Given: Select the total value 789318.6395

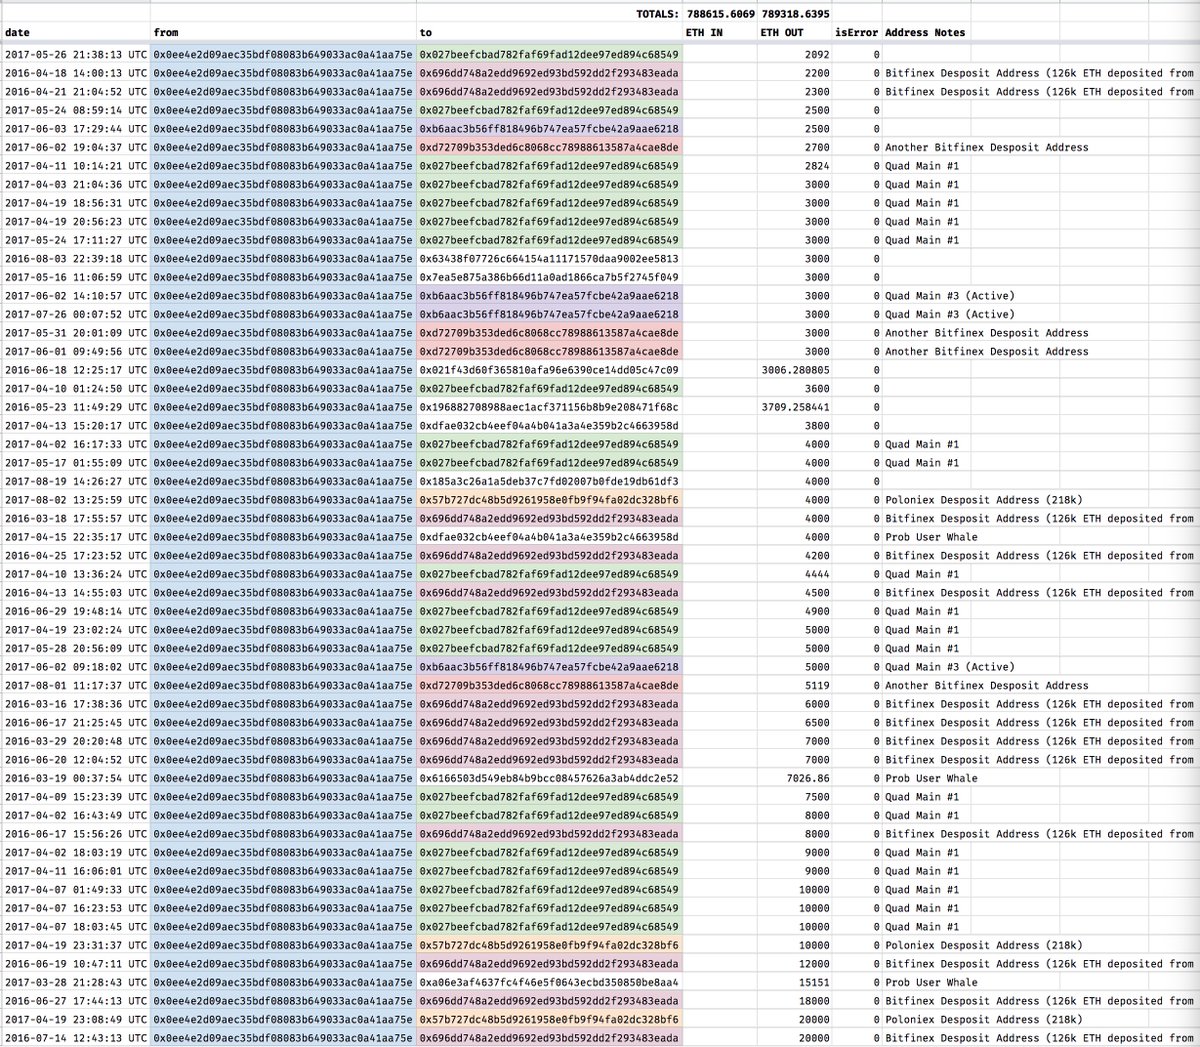Looking at the screenshot, I should [x=795, y=14].
